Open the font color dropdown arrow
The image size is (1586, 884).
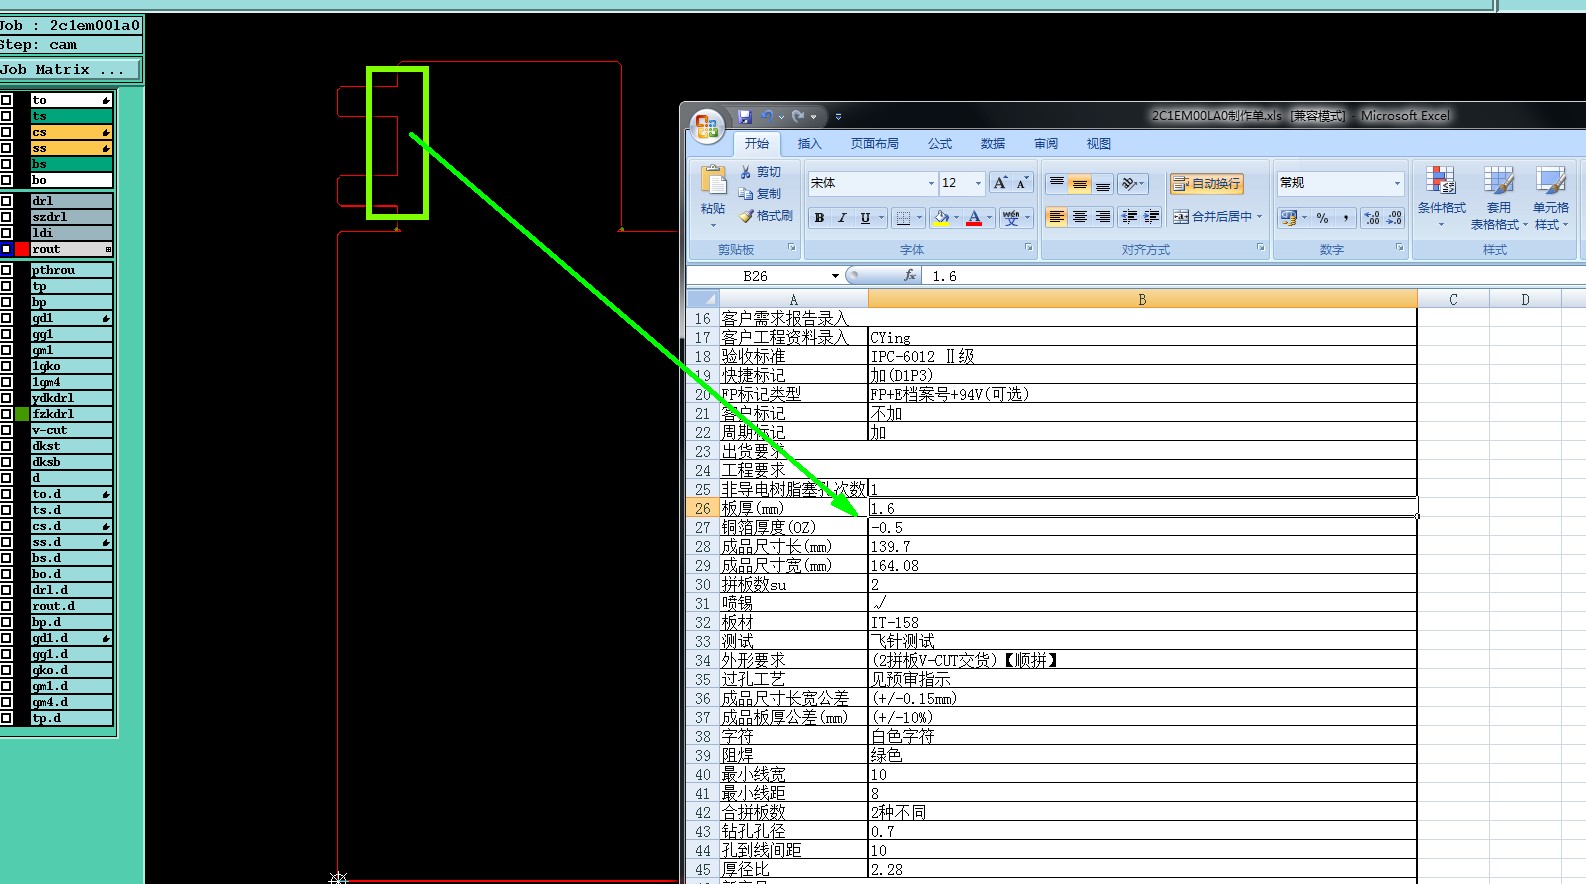pos(990,217)
